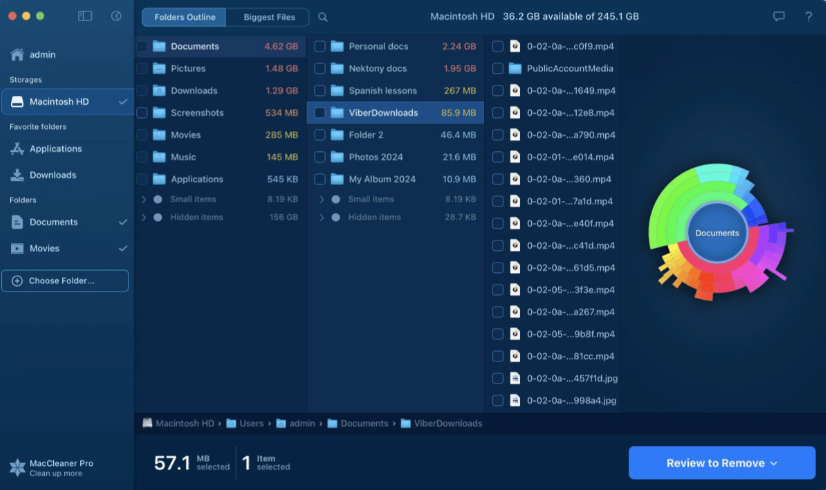The image size is (826, 490).
Task: Click the 0-02-0a-...998a4.jpg image file icon
Action: click(515, 400)
